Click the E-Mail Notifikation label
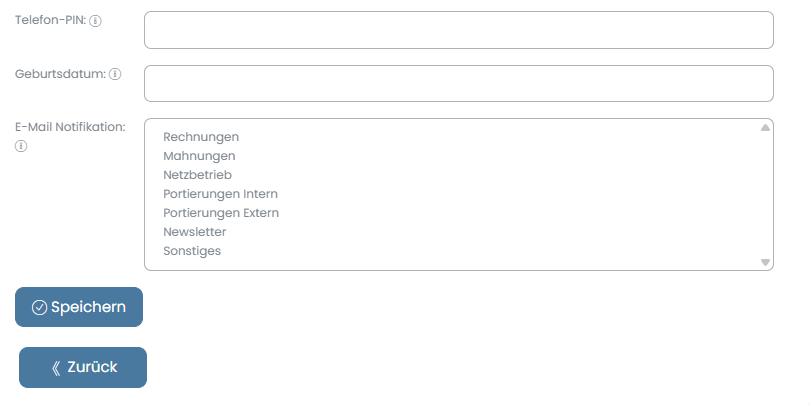 [70, 127]
